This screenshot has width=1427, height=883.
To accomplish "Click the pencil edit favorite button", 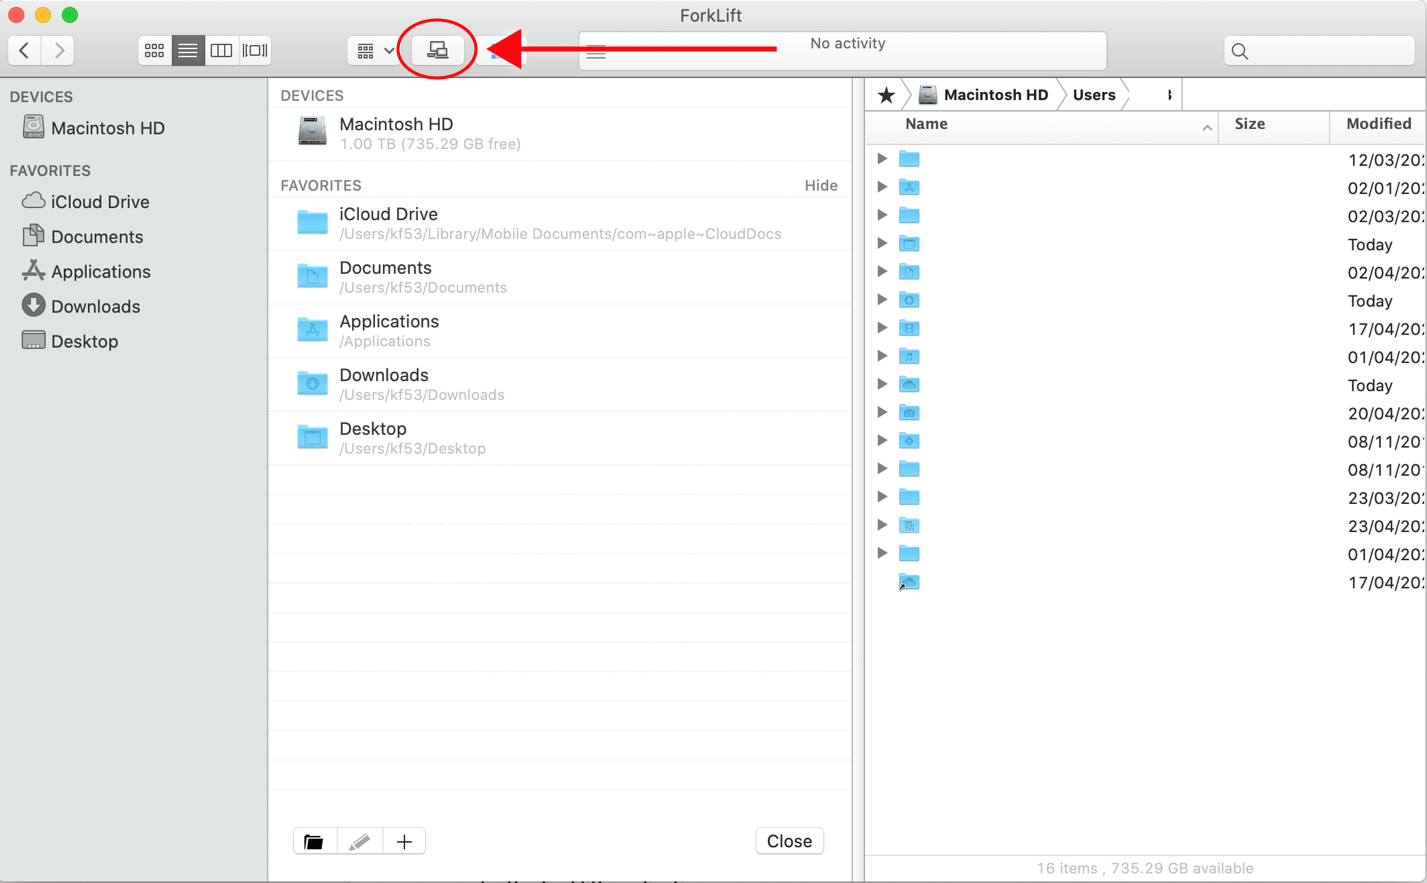I will click(x=359, y=842).
